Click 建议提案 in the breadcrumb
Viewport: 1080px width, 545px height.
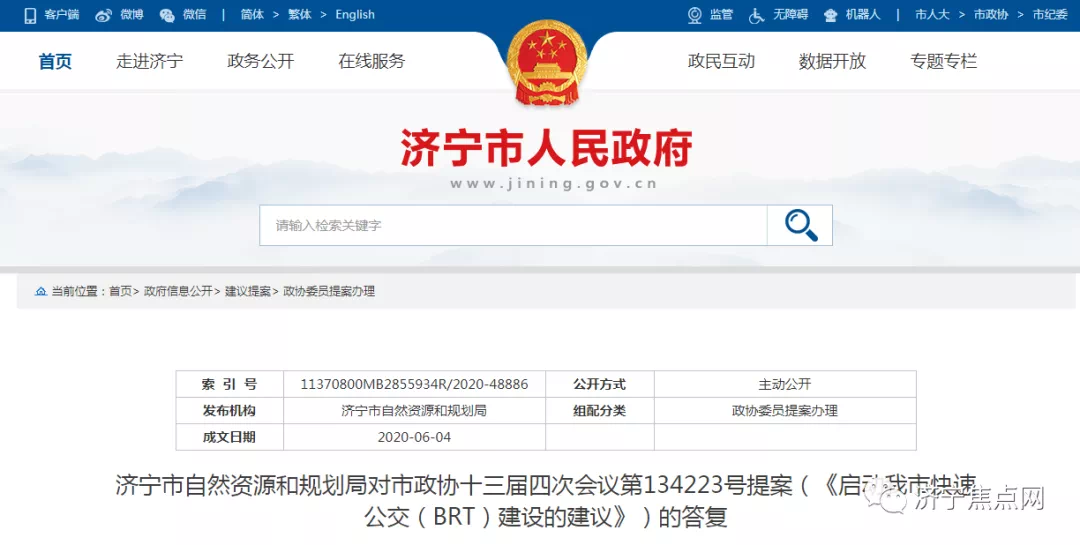pyautogui.click(x=248, y=291)
